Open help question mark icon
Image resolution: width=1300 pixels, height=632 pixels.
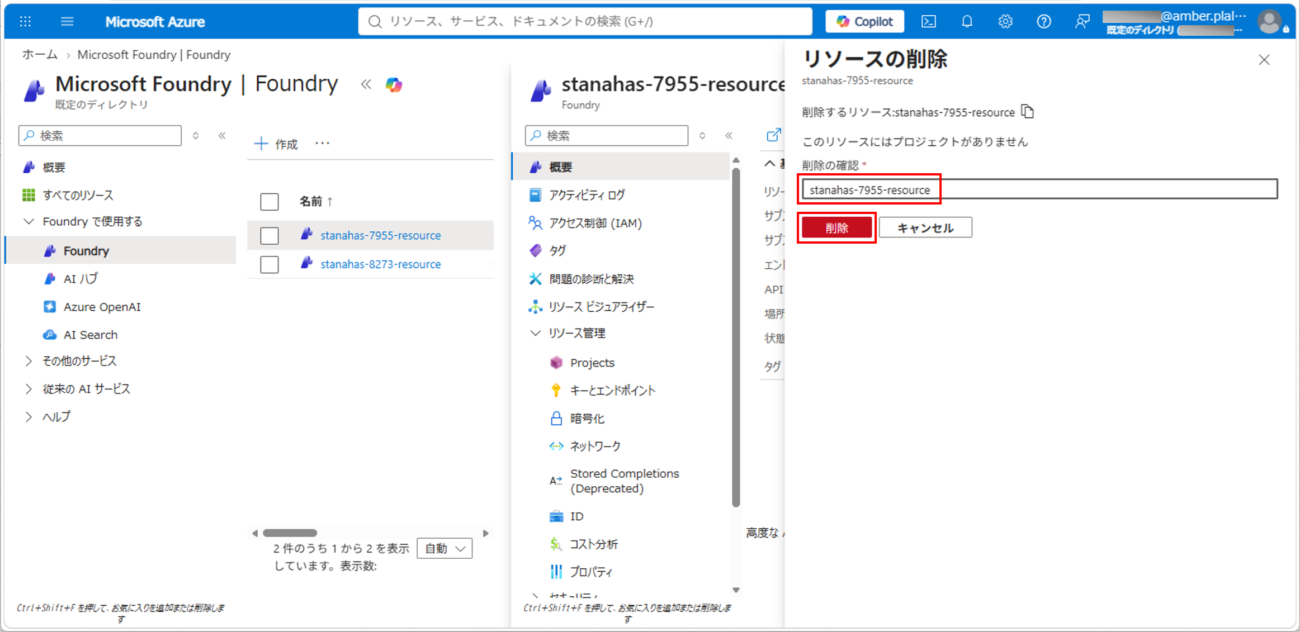point(1044,21)
